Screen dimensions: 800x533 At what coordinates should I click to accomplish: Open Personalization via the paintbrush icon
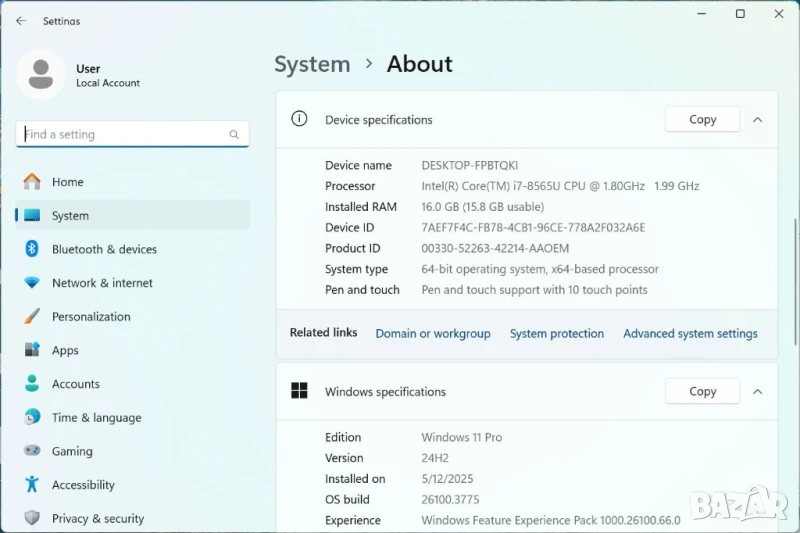point(32,316)
